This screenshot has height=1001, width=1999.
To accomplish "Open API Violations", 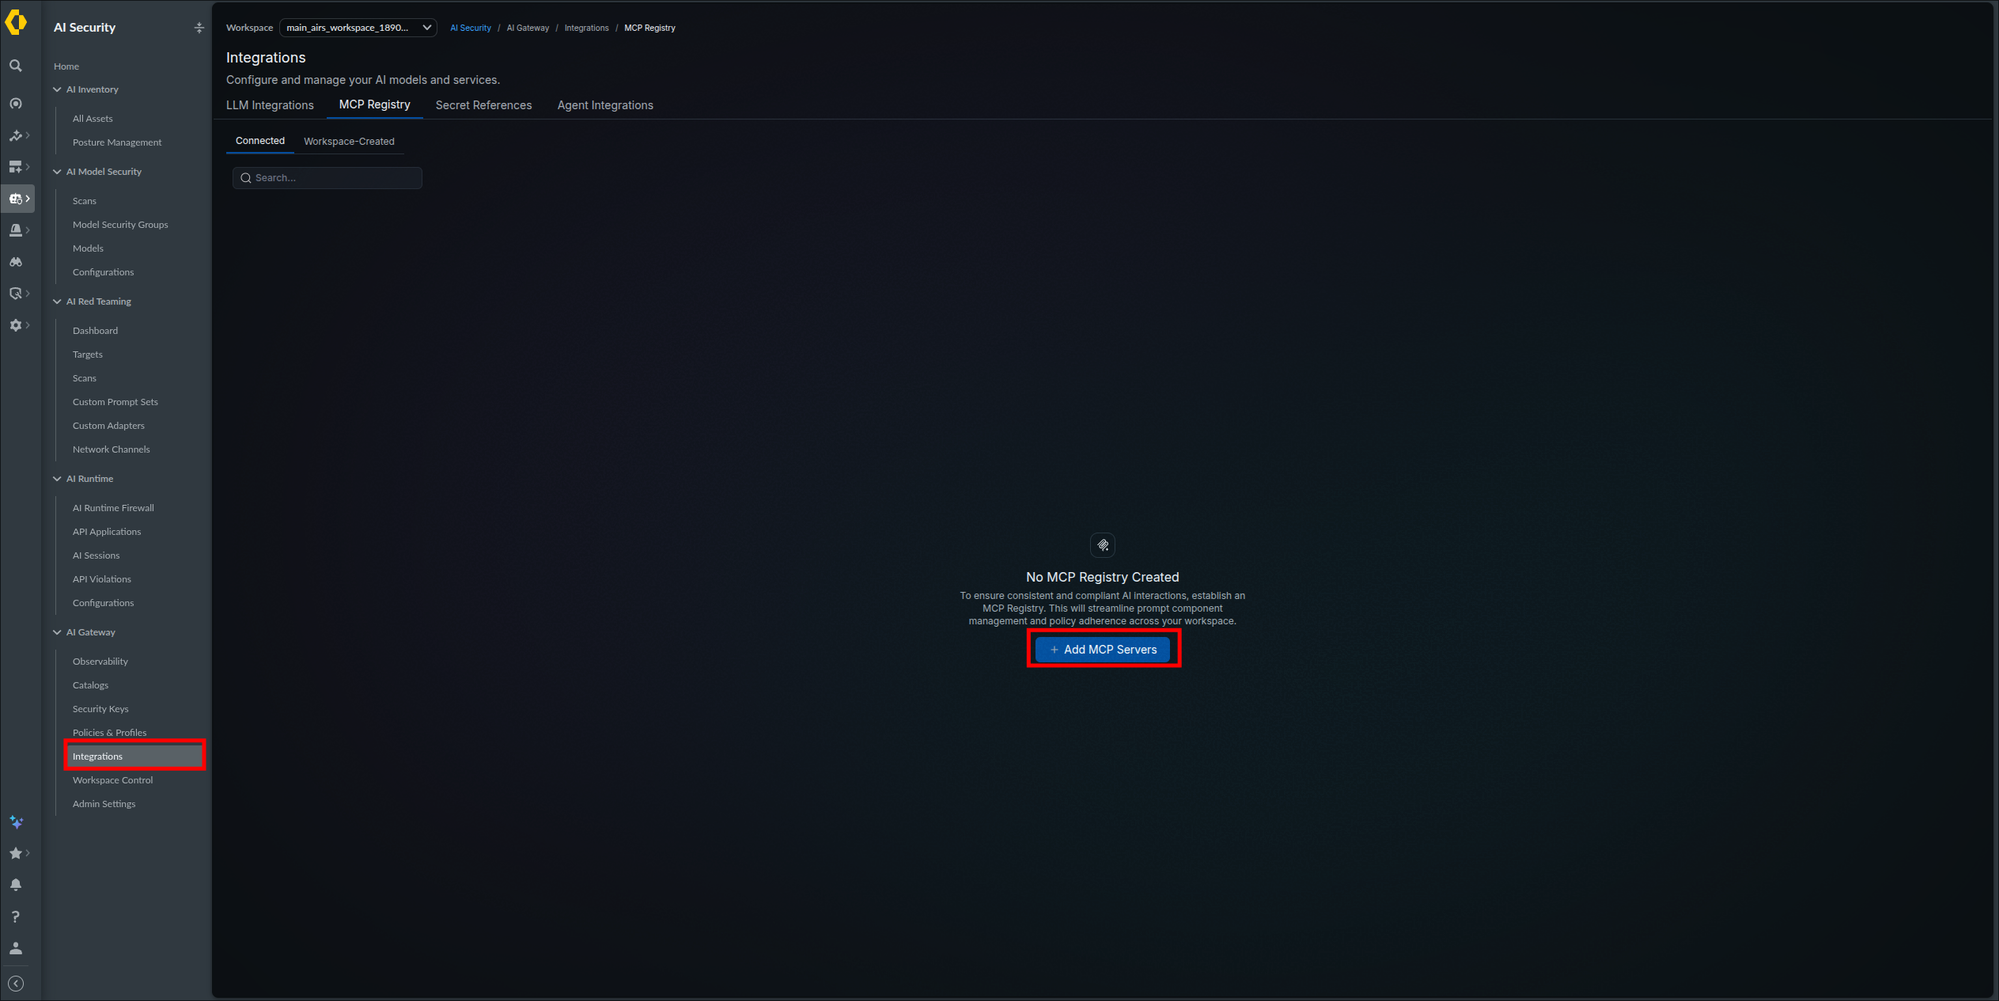I will pyautogui.click(x=102, y=580).
